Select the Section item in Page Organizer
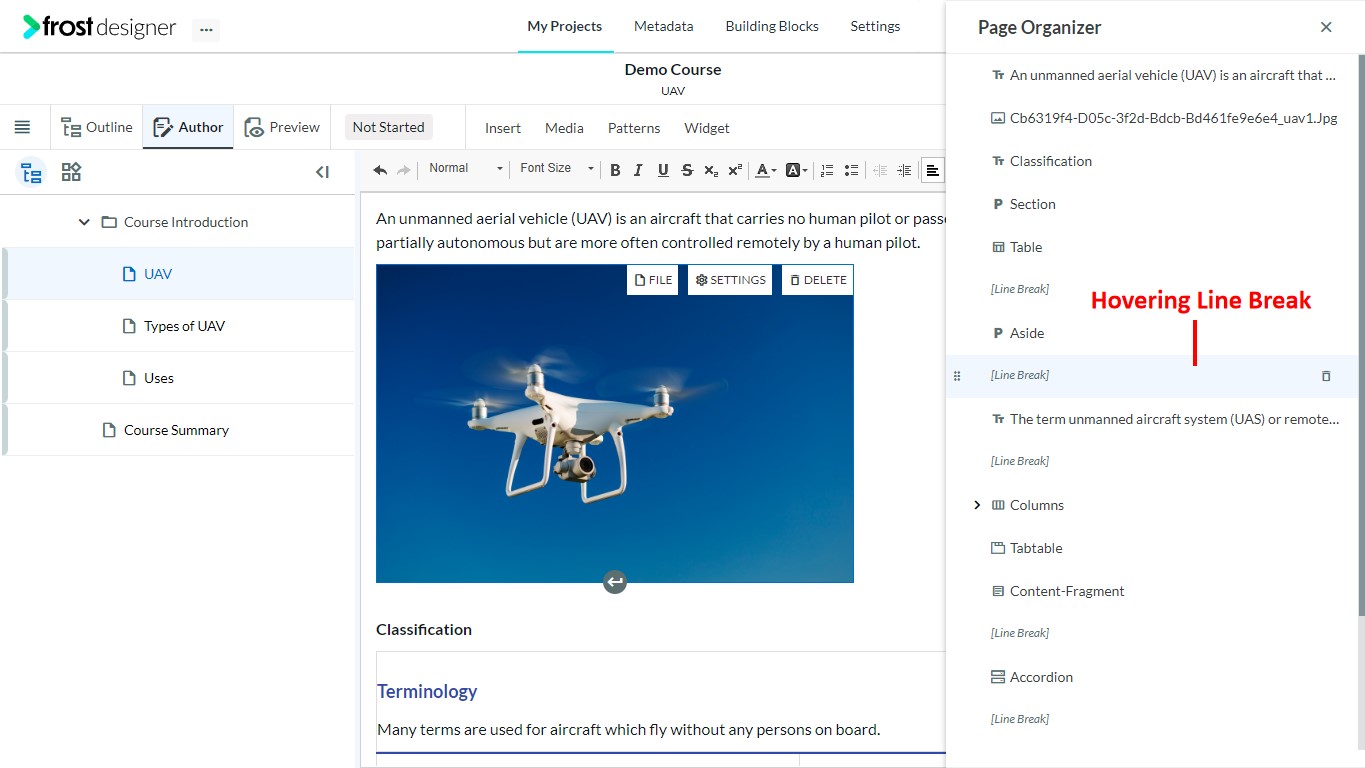 (x=1152, y=204)
